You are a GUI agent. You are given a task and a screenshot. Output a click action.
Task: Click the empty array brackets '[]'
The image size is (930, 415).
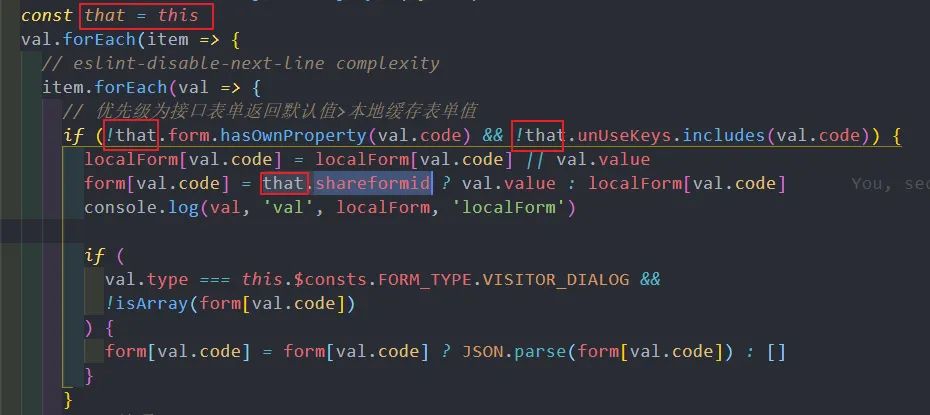(x=776, y=352)
